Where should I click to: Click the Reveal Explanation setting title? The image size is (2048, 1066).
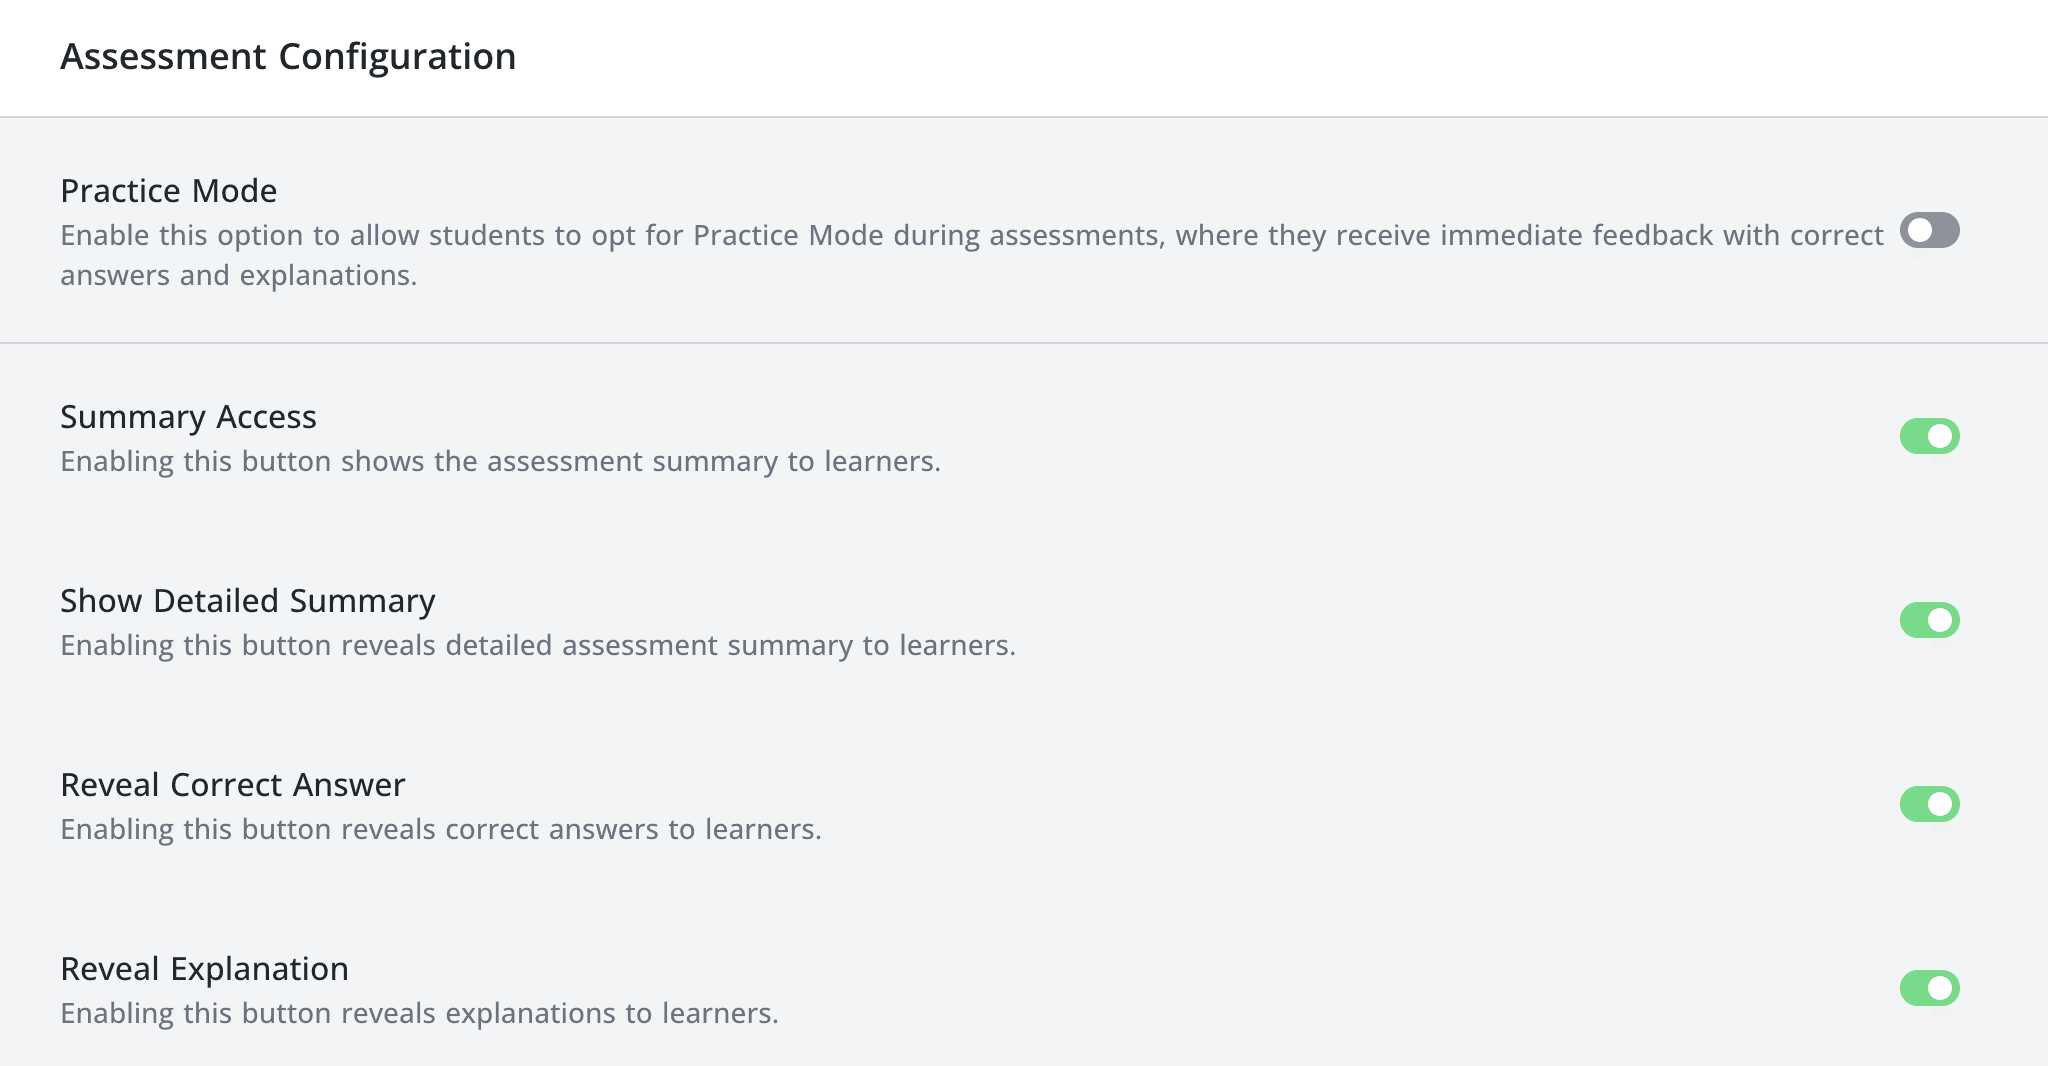[204, 969]
